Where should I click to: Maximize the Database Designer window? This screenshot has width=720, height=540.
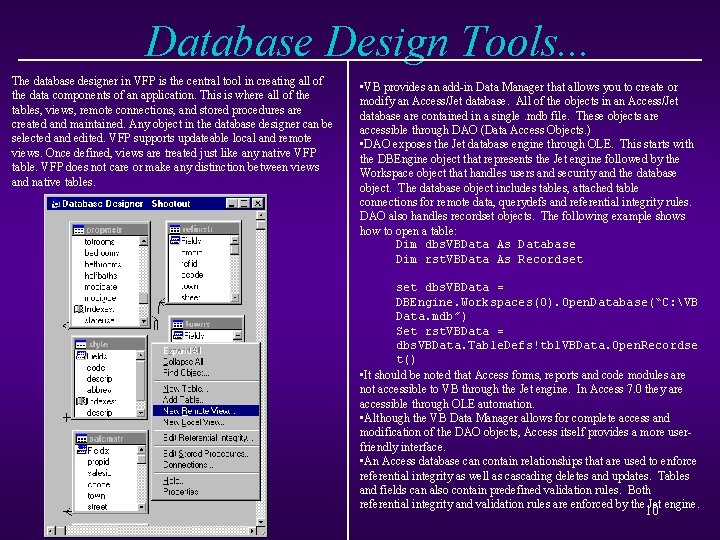tap(244, 203)
